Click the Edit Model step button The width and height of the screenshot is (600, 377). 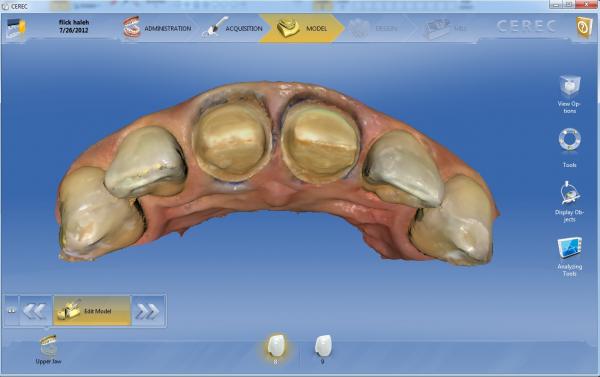(x=92, y=311)
